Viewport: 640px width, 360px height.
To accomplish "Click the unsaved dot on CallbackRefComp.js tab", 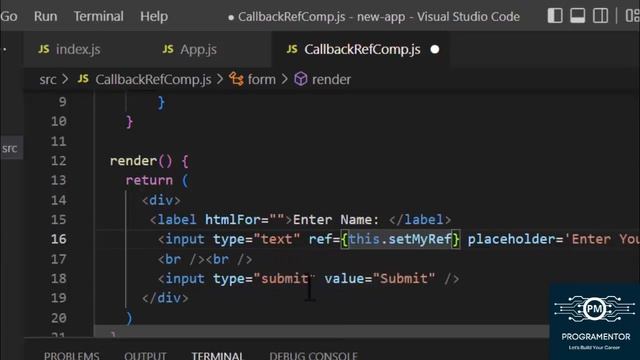I will tap(435, 49).
